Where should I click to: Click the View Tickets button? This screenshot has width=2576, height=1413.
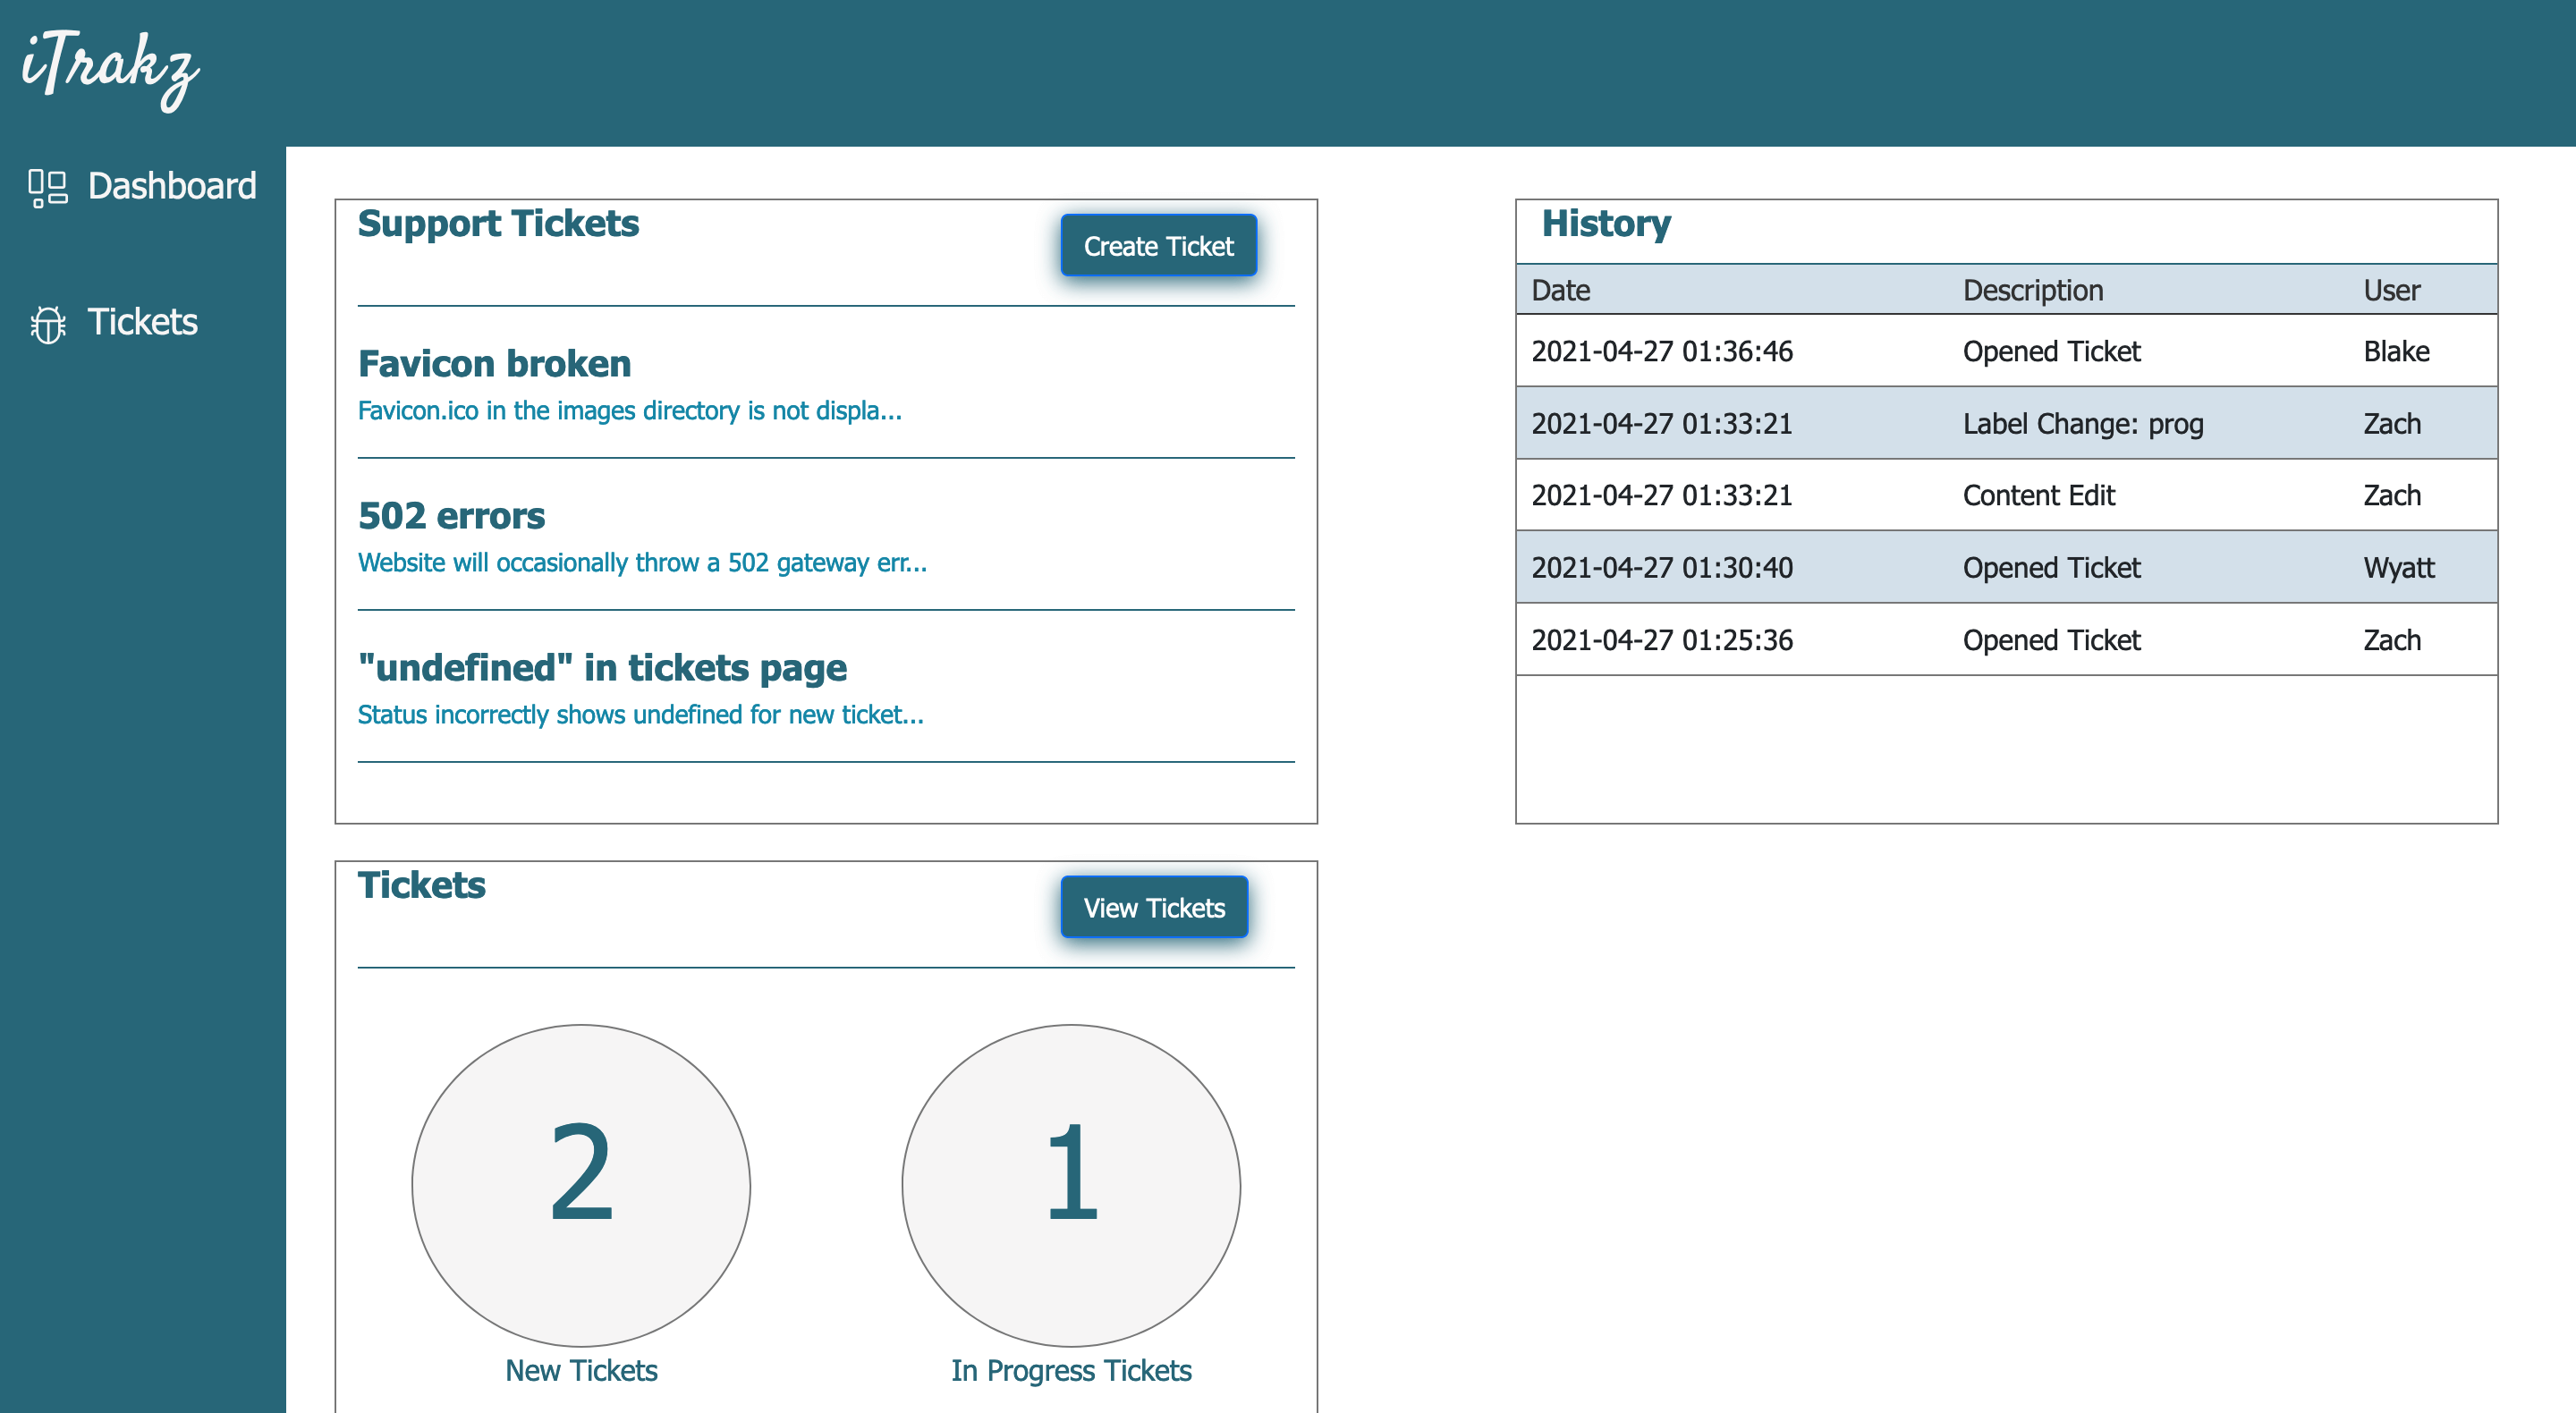pyautogui.click(x=1154, y=907)
